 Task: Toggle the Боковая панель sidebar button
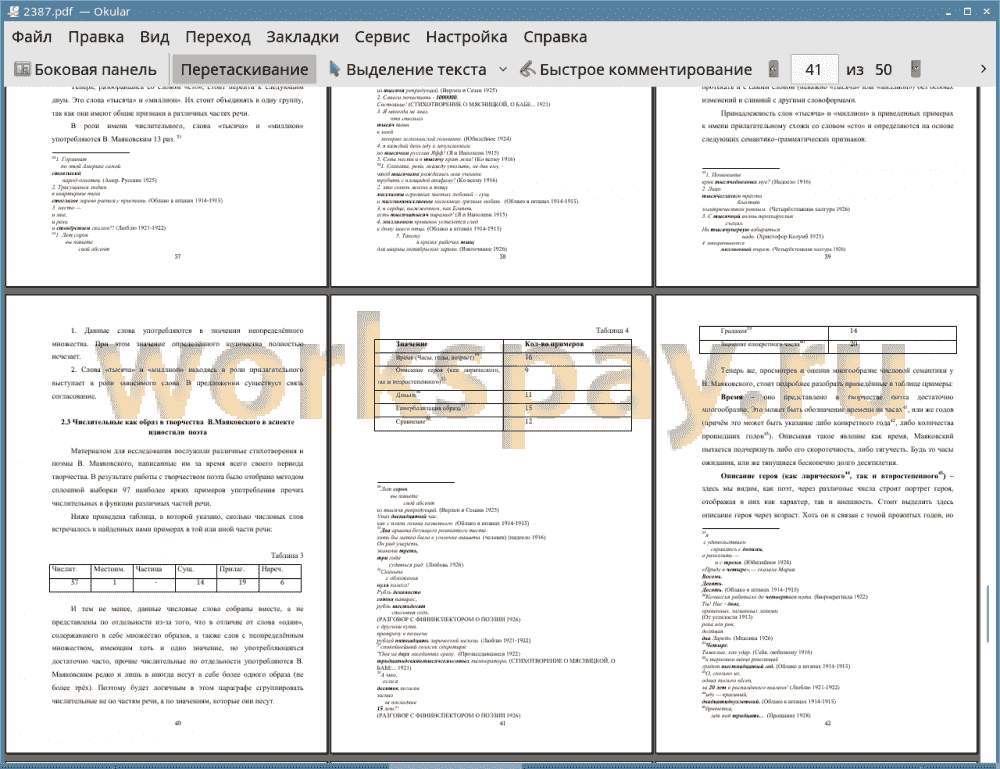85,70
